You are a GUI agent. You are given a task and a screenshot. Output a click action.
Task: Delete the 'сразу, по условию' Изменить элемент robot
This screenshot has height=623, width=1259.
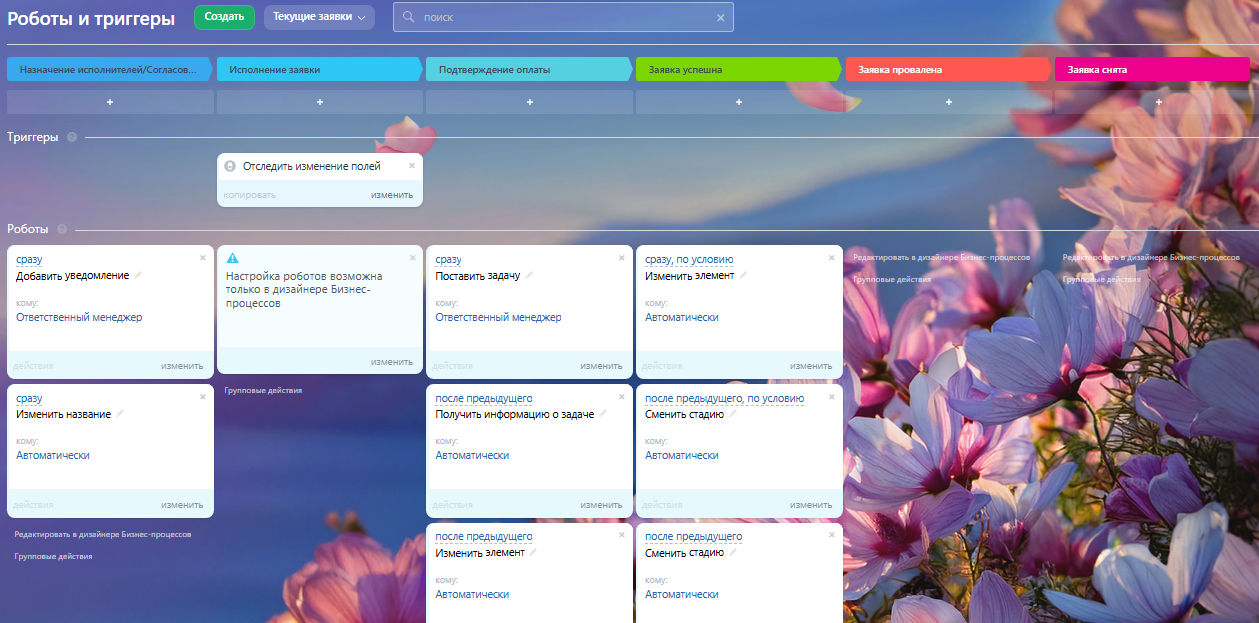(831, 257)
